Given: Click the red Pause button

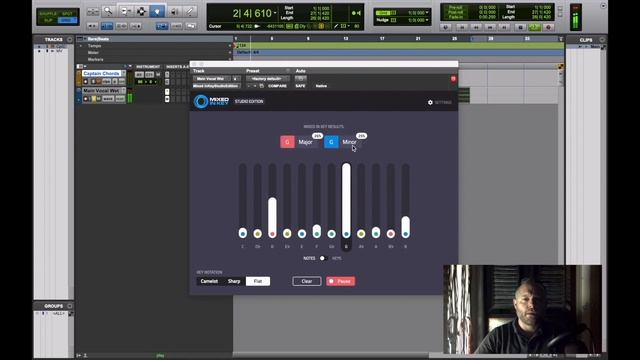Looking at the screenshot, I should tap(340, 281).
